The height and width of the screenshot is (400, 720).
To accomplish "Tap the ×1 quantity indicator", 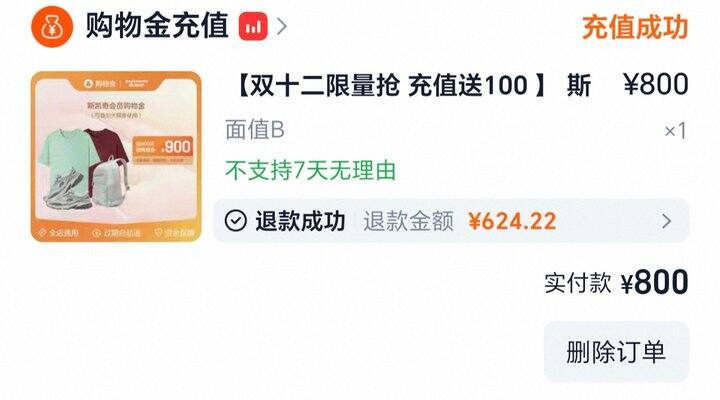I will [675, 131].
